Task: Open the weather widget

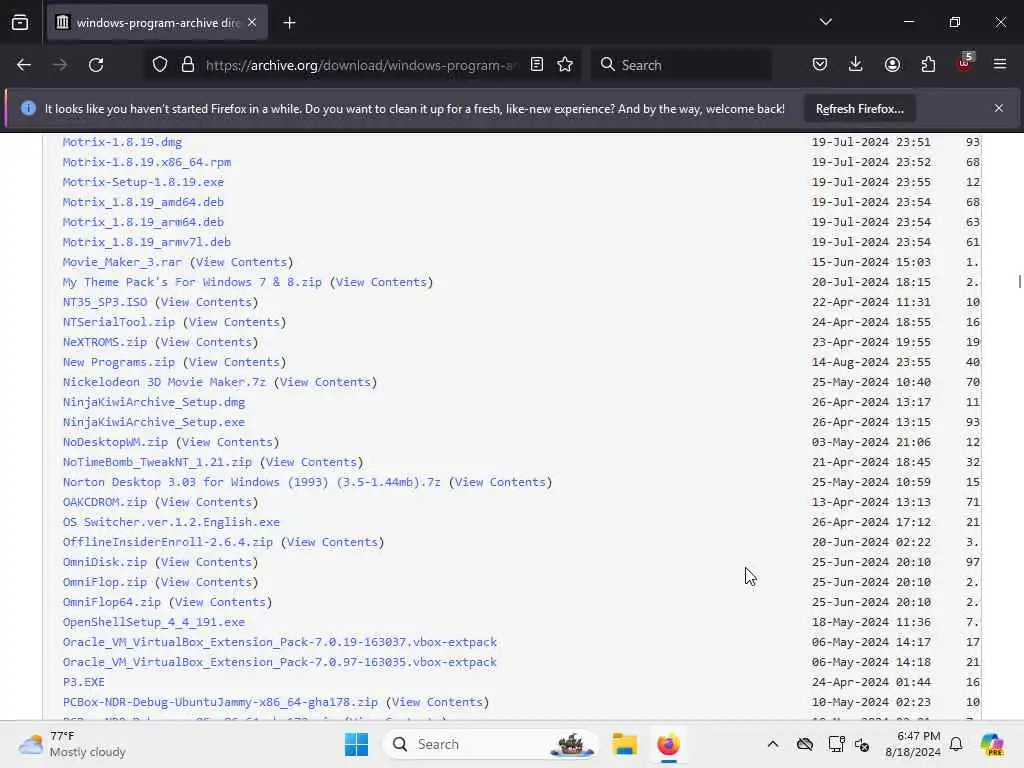Action: [72, 744]
